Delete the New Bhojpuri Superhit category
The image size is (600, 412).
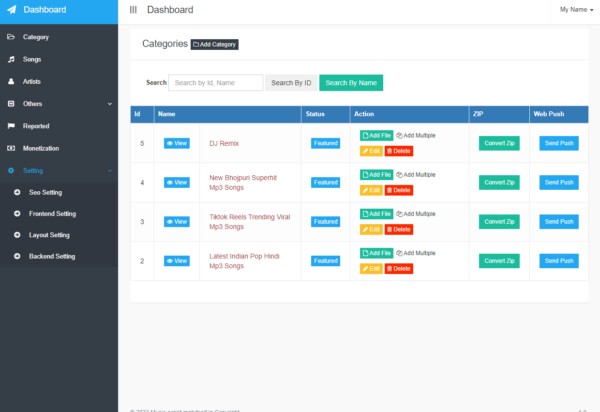coord(399,190)
